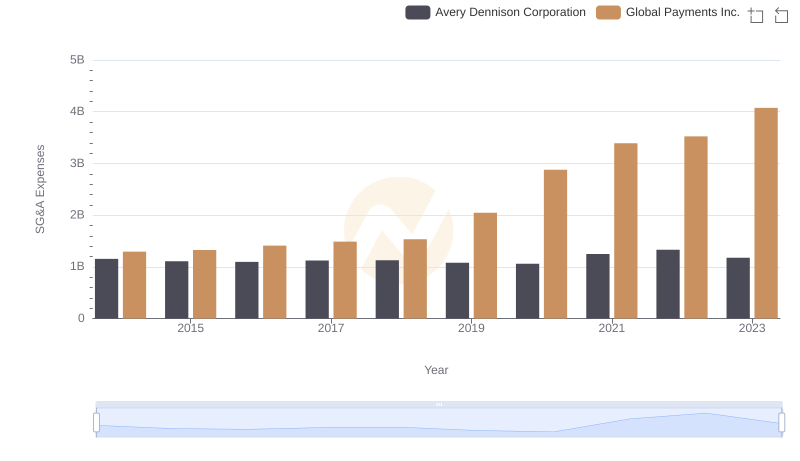Image resolution: width=800 pixels, height=461 pixels.
Task: Click the 1B y-axis label
Action: pyautogui.click(x=78, y=266)
